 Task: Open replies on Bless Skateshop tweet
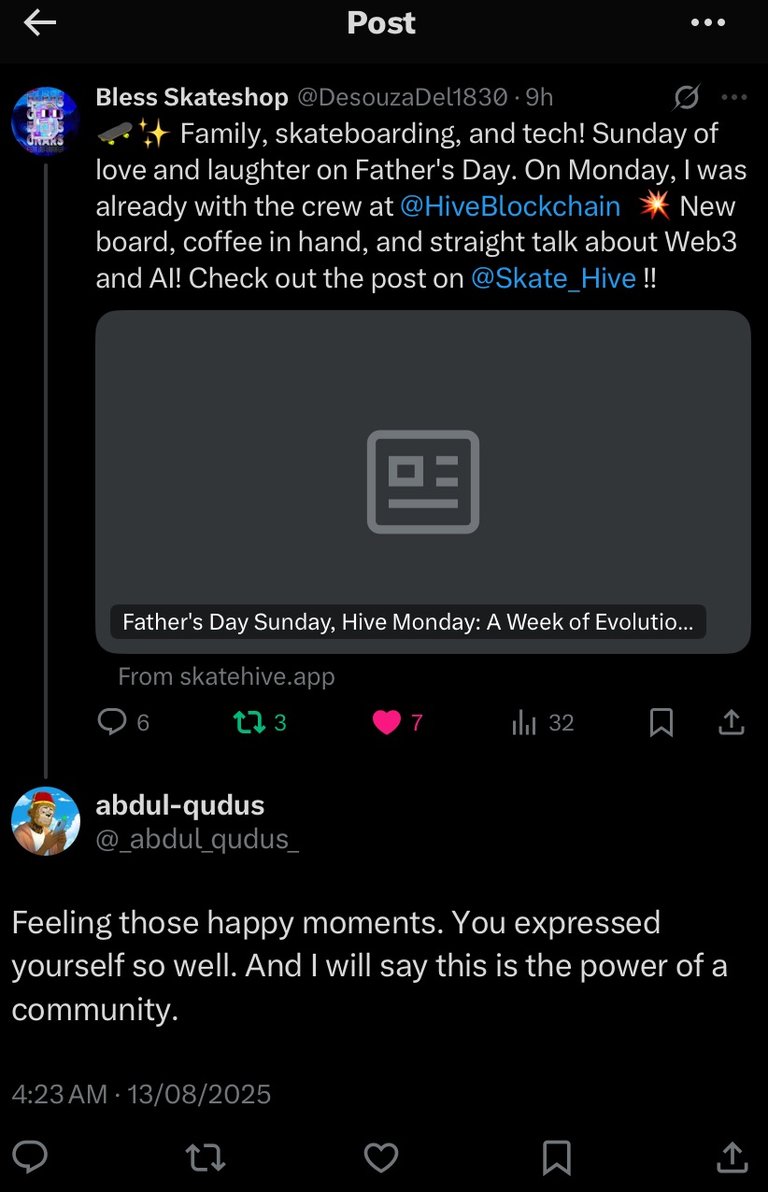tap(113, 722)
